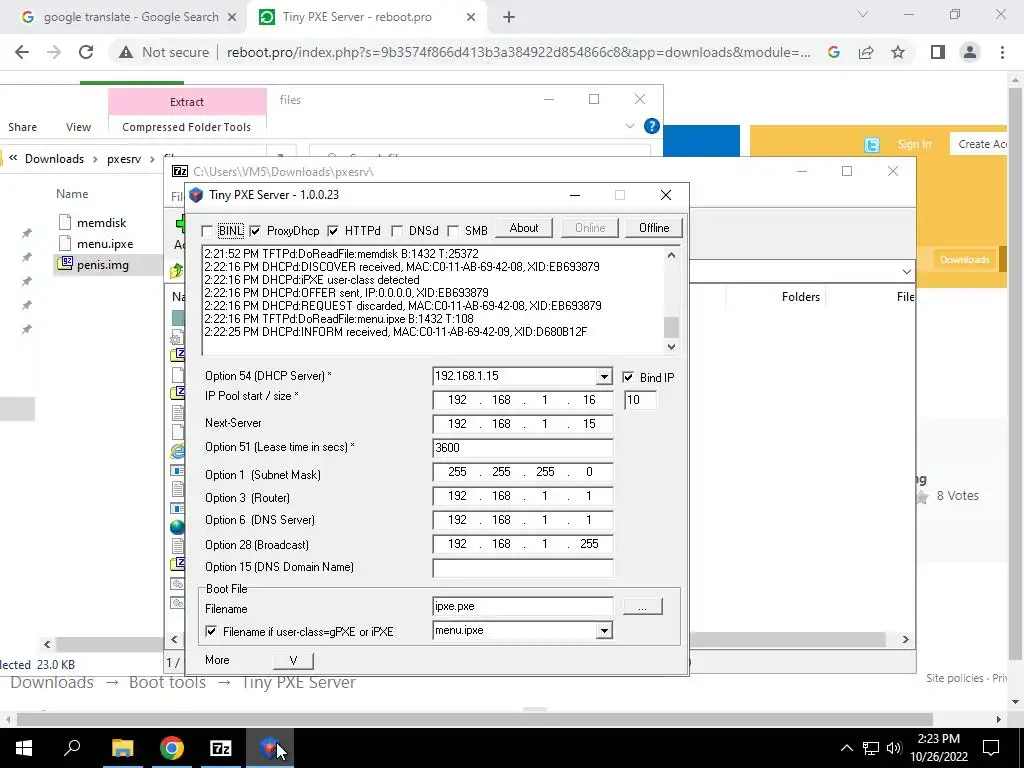
Task: Expand More options with V button
Action: click(293, 660)
